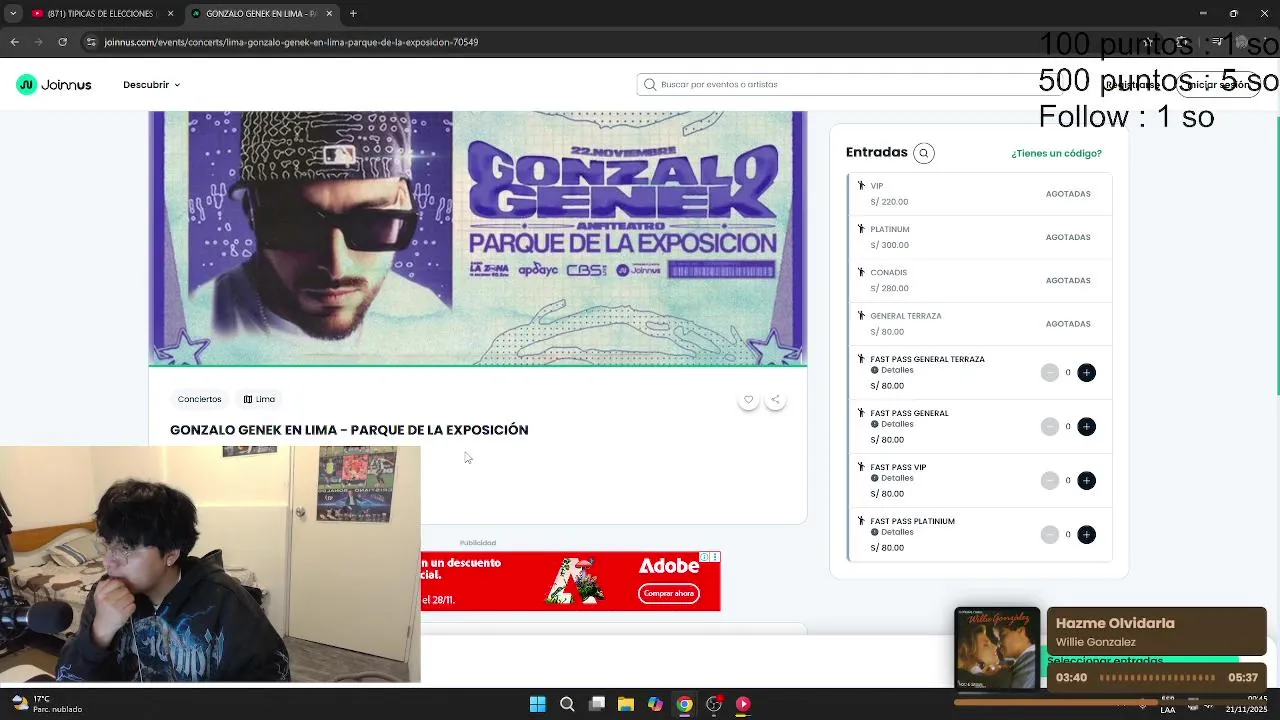Decrease FAST PASS VIP ticket quantity
Image resolution: width=1280 pixels, height=720 pixels.
(1049, 480)
